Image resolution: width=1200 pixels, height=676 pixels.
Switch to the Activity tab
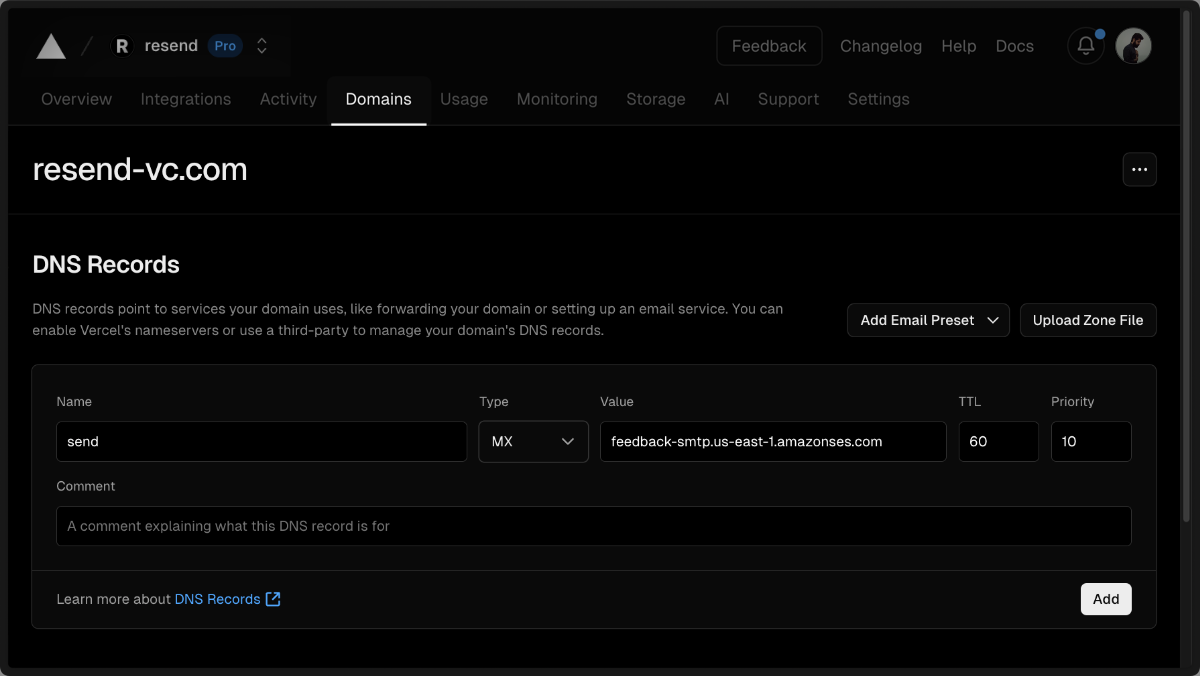click(x=288, y=99)
